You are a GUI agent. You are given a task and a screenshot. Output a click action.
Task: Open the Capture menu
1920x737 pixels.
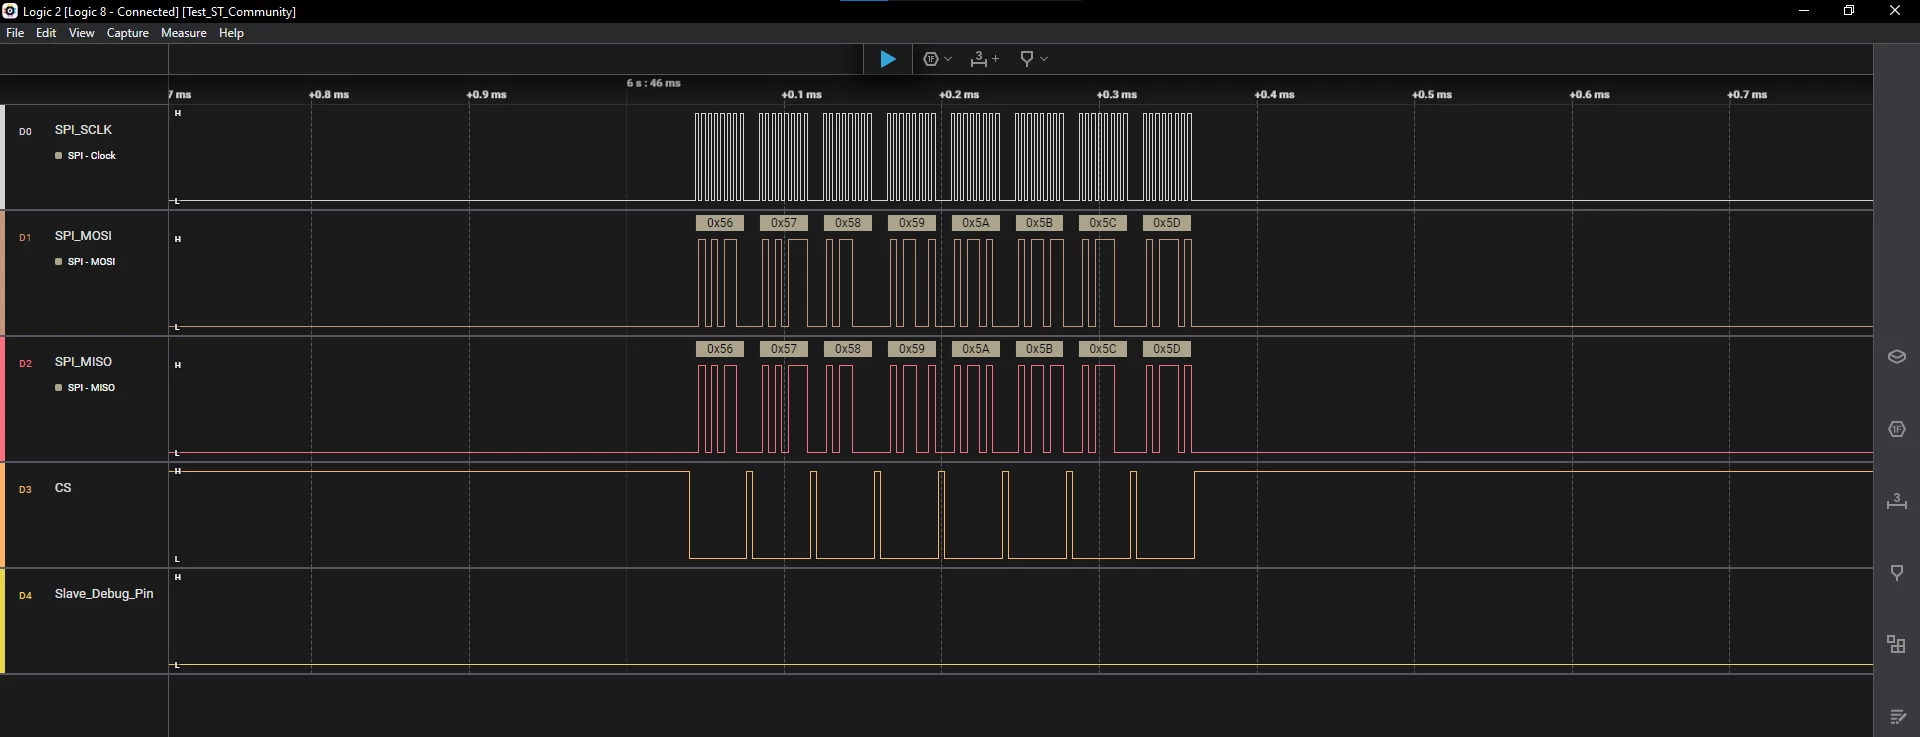(x=128, y=33)
